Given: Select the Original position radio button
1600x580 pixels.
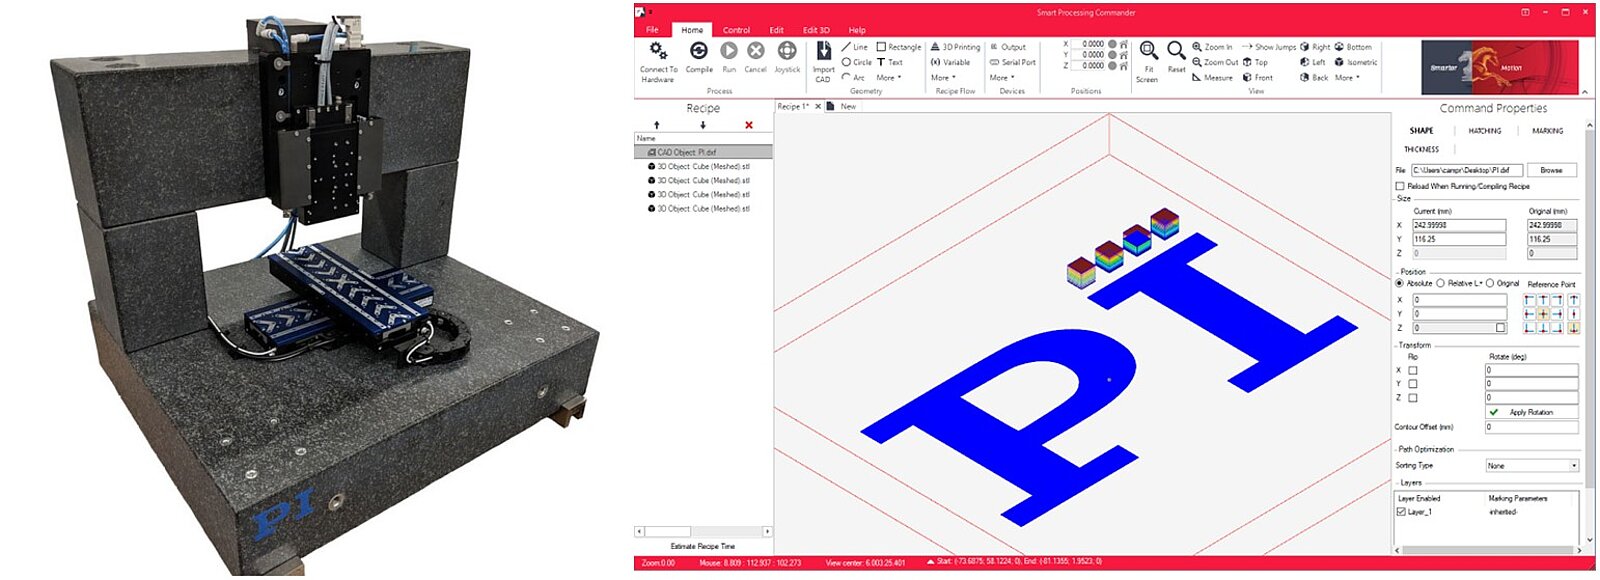Looking at the screenshot, I should click(1490, 283).
